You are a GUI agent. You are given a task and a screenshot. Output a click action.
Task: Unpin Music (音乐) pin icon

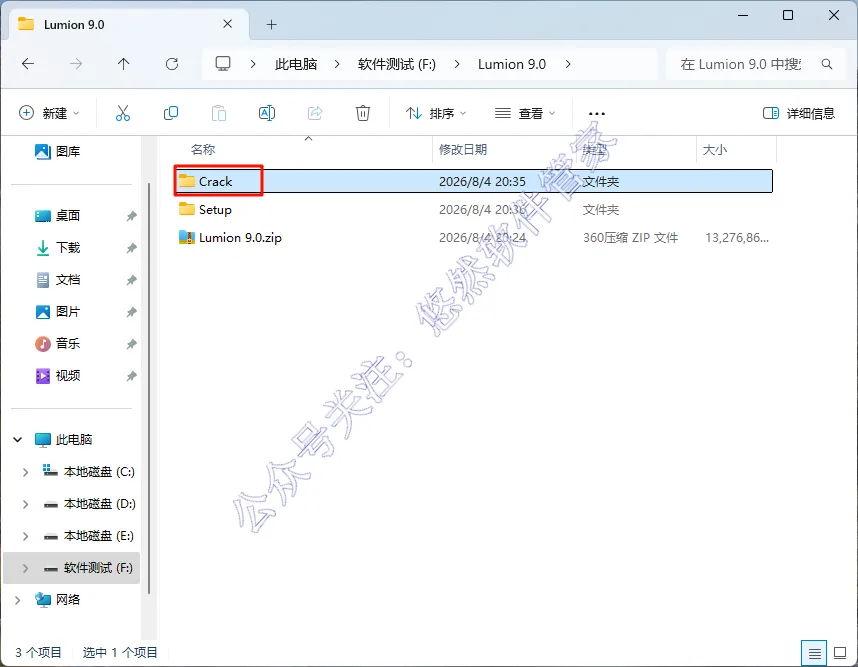pos(131,344)
